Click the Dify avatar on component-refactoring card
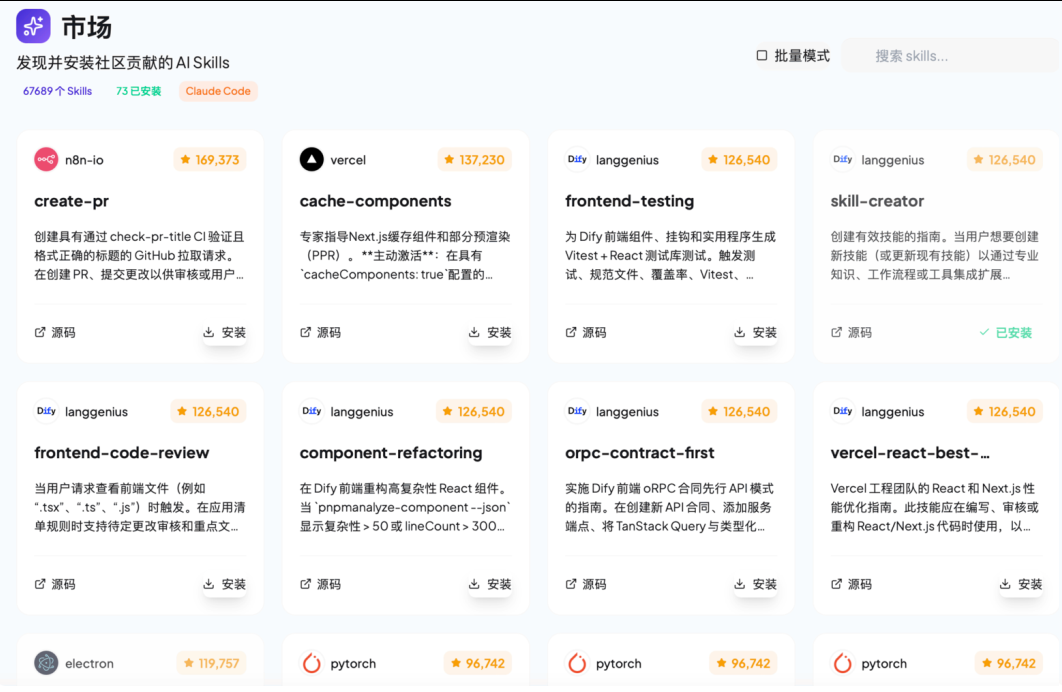The width and height of the screenshot is (1062, 692). [312, 412]
